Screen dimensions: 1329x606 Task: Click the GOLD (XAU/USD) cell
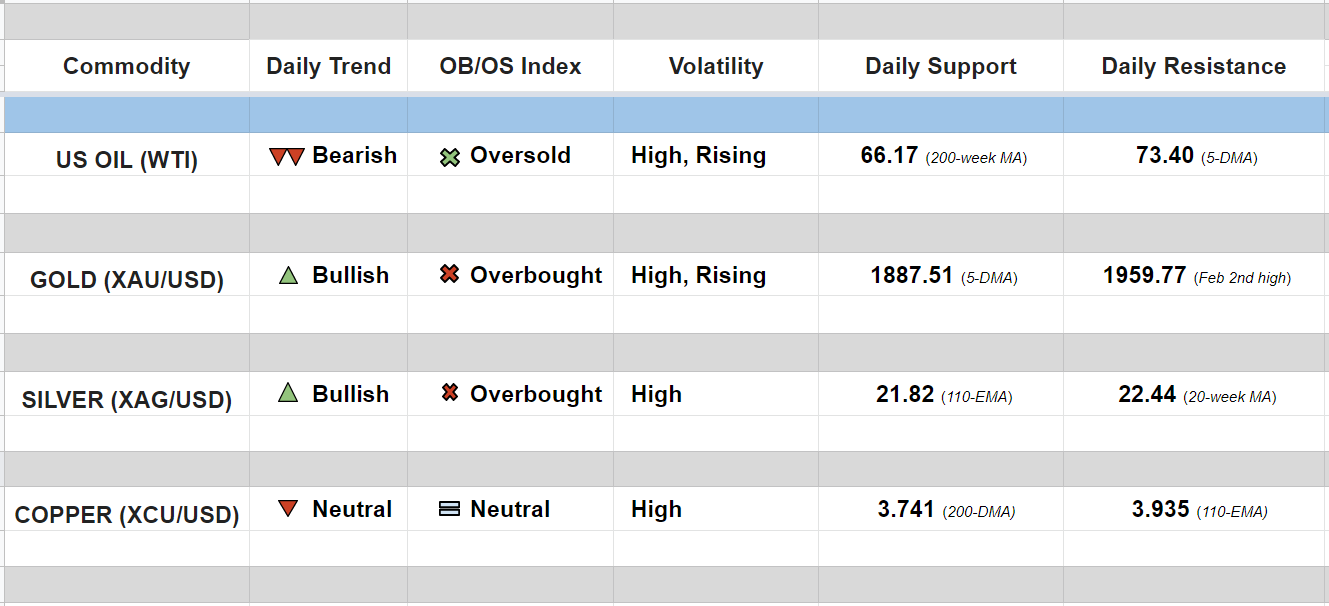coord(127,280)
